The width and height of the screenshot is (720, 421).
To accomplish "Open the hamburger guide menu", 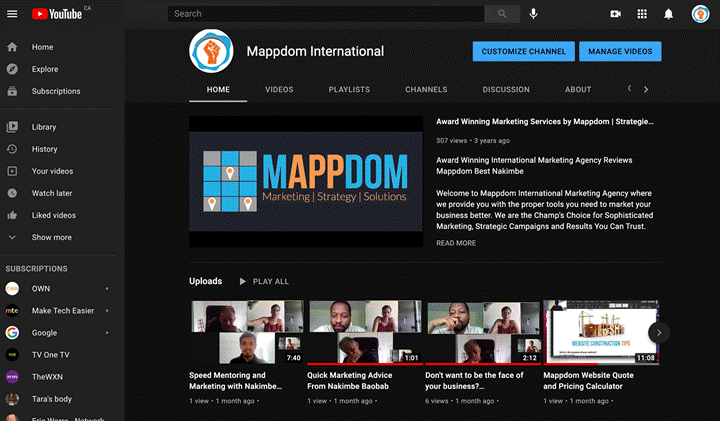I will coord(12,14).
